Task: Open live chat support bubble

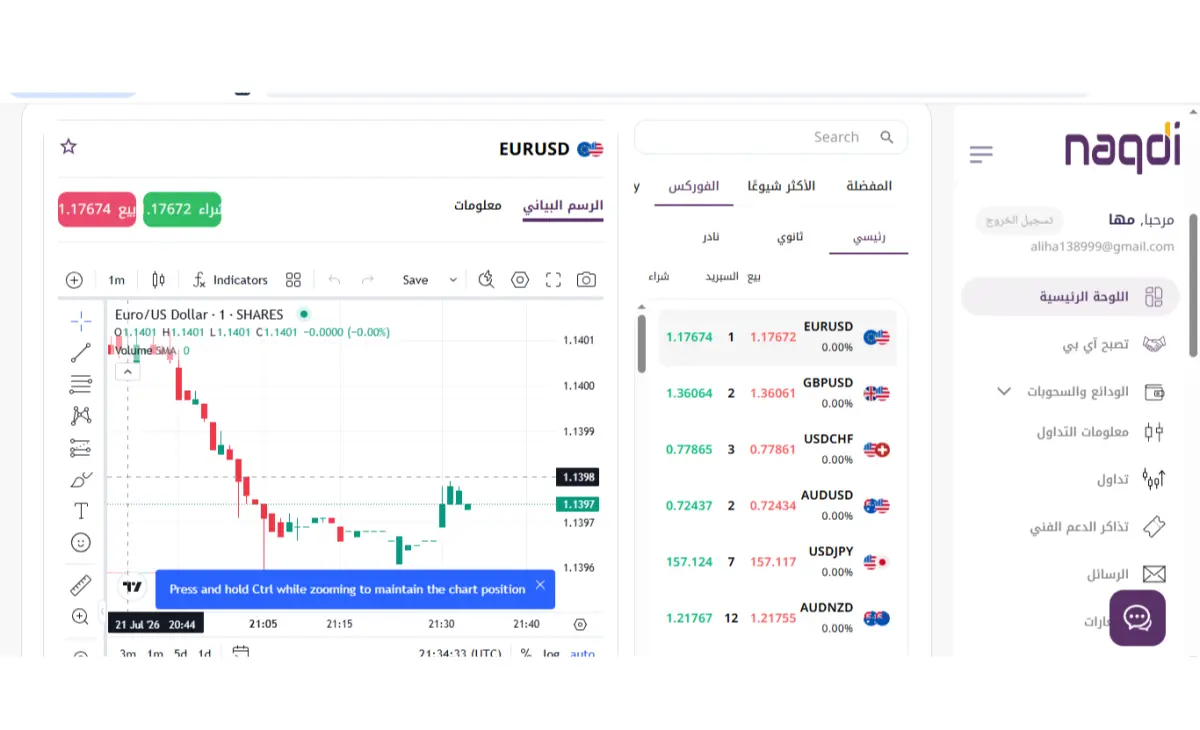Action: (x=1138, y=618)
